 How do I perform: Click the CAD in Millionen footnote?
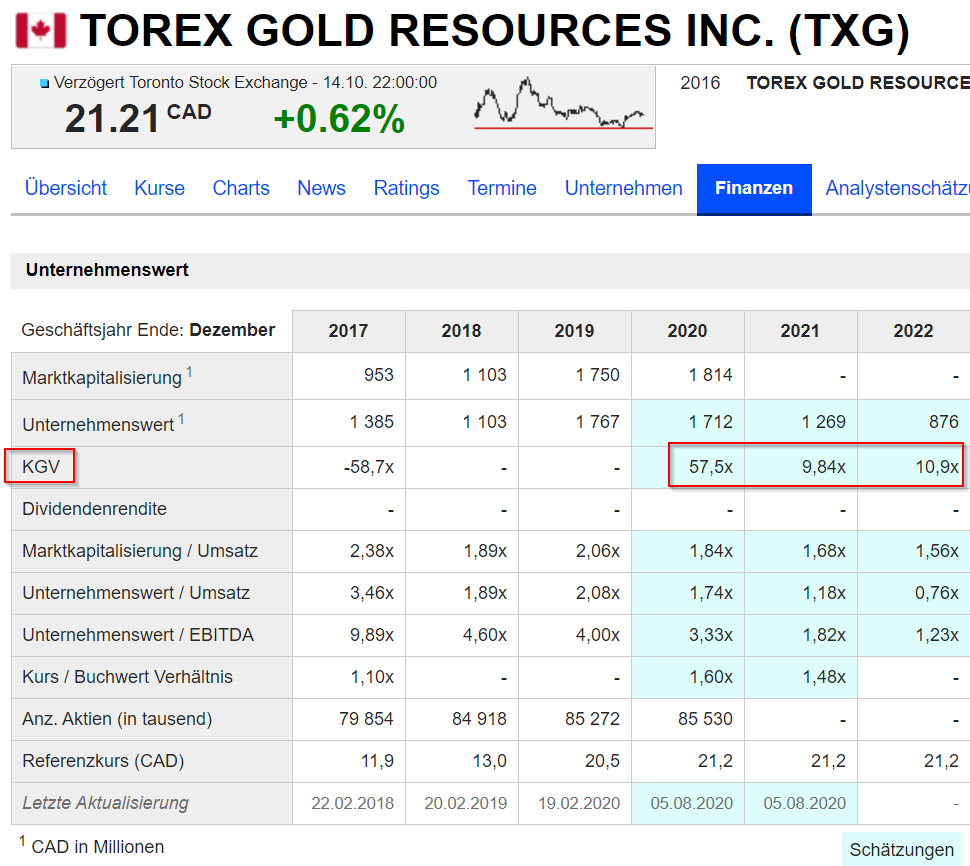click(x=98, y=847)
